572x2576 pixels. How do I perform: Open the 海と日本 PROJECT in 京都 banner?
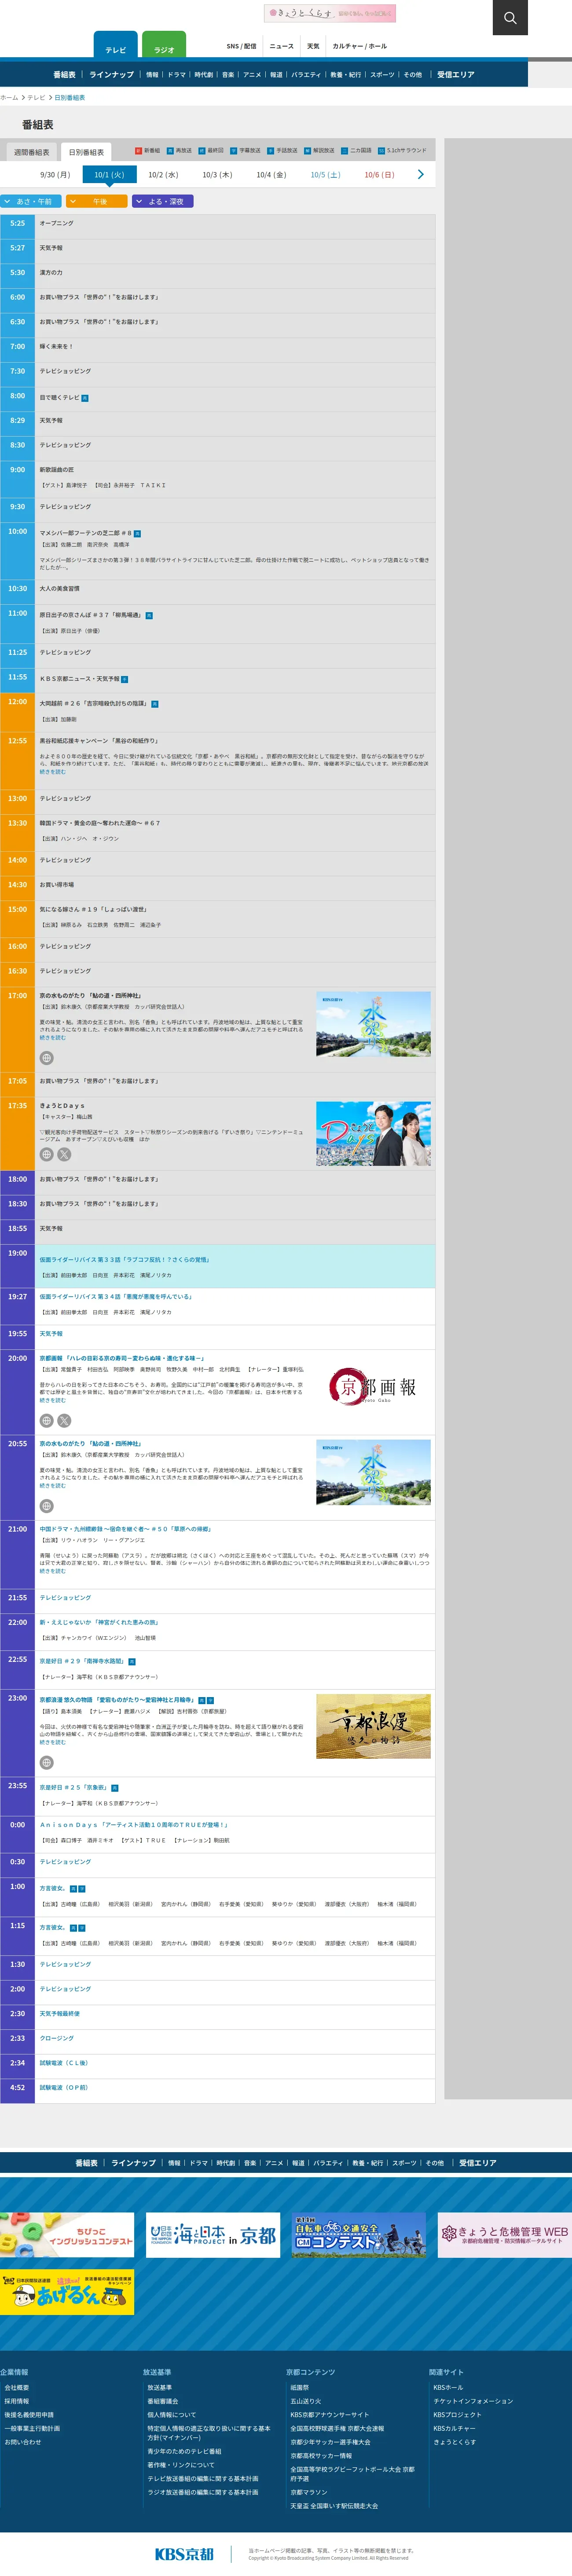[213, 2234]
